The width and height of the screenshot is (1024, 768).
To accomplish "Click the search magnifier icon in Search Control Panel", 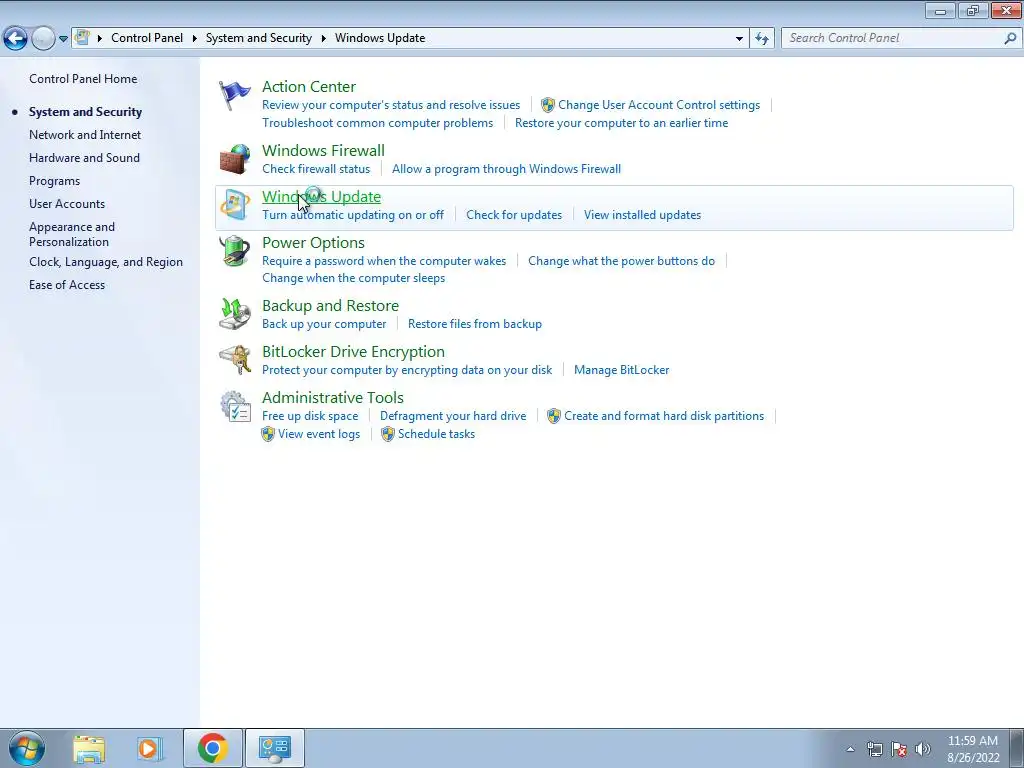I will pyautogui.click(x=1010, y=39).
